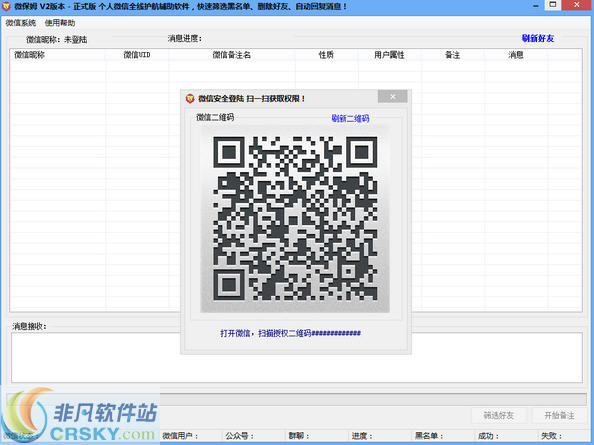Click the 黑名单 status bar entry
This screenshot has width=594, height=445.
pos(429,436)
